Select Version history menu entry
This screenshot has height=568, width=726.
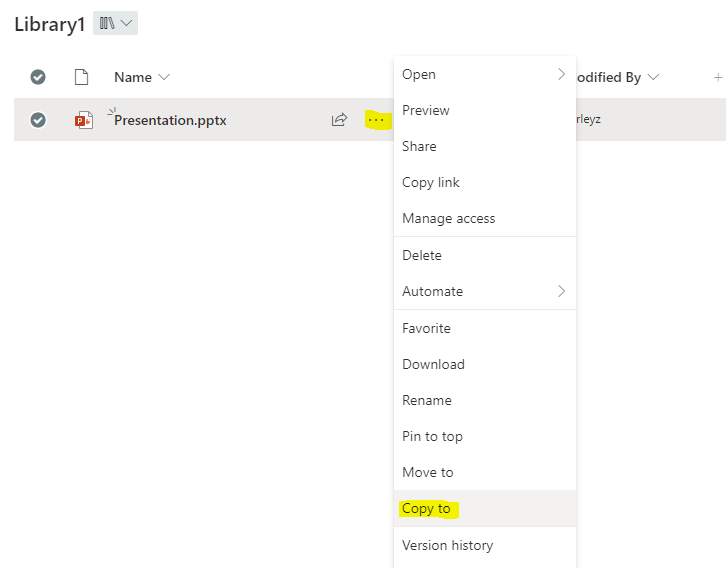[x=447, y=545]
